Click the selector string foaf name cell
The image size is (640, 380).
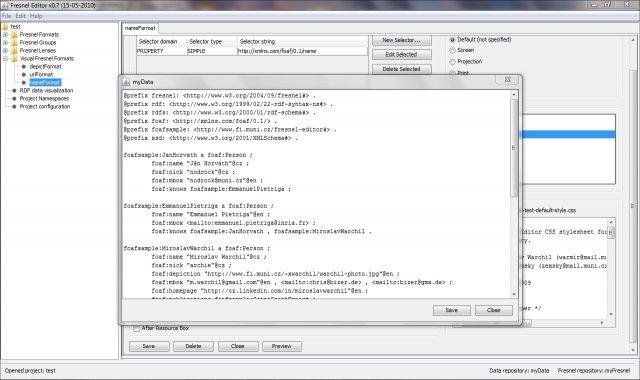coord(302,51)
